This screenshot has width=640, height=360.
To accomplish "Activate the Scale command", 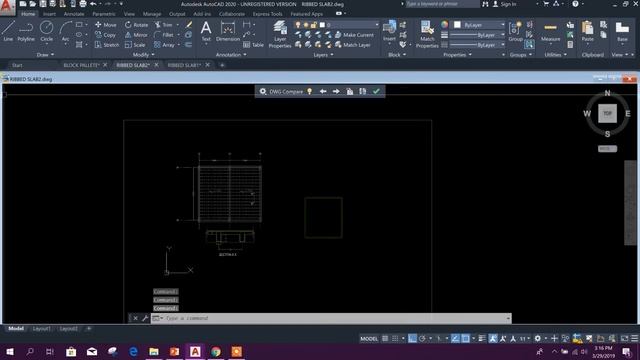I will 135,45.
